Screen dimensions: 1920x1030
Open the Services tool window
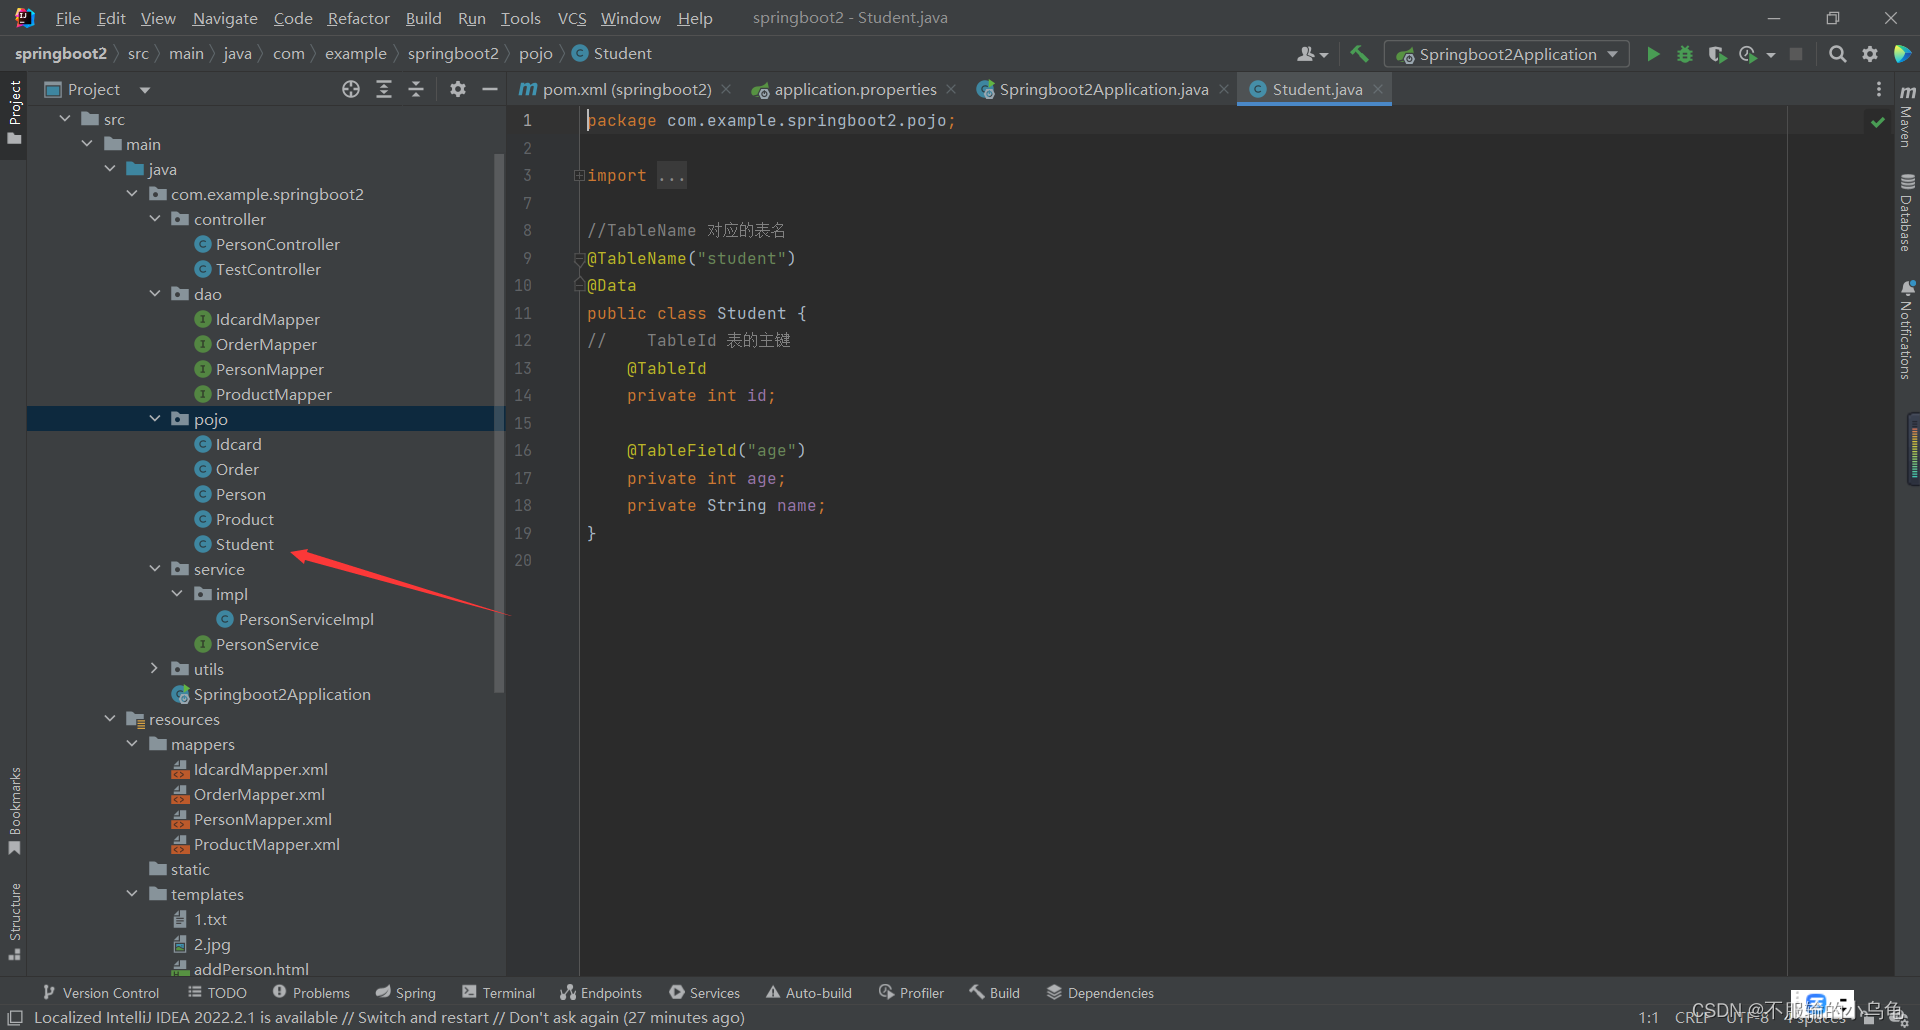coord(705,993)
